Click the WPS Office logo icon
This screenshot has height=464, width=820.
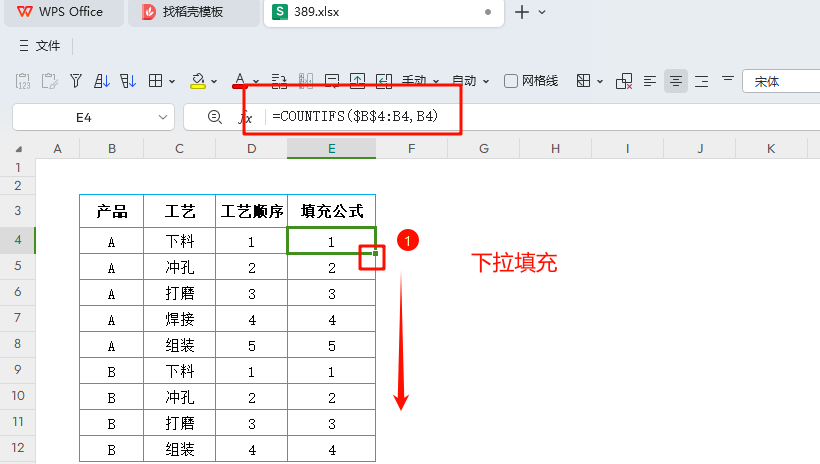[x=25, y=12]
